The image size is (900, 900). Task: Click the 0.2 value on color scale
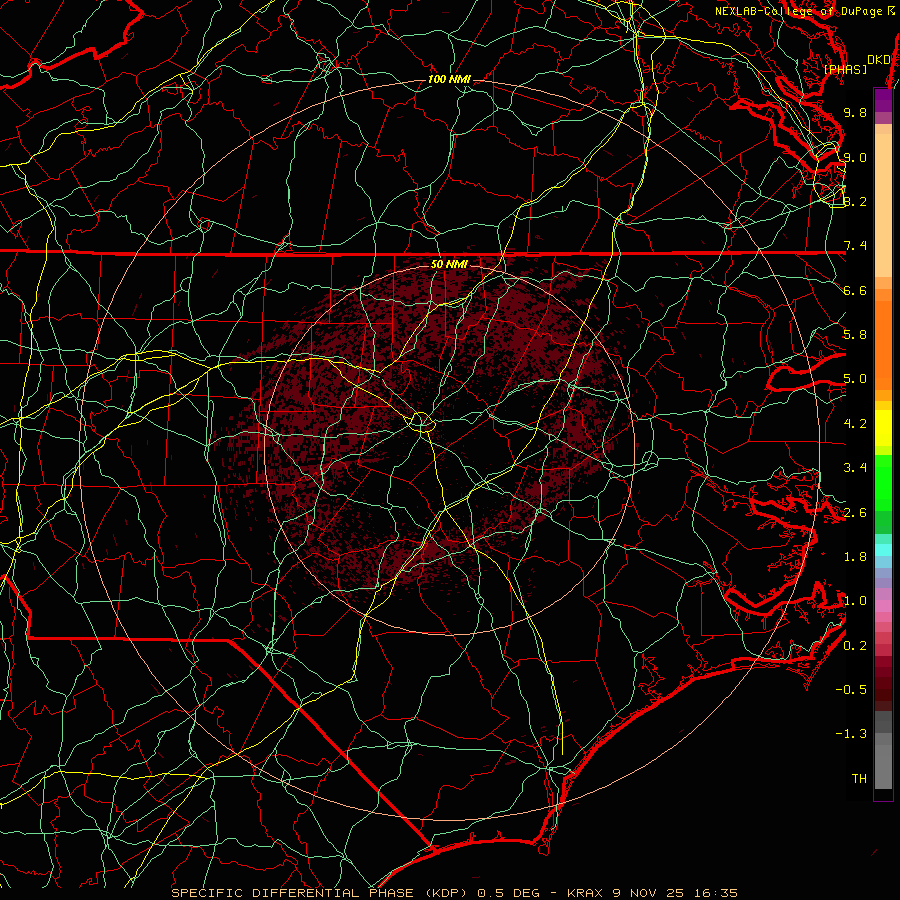click(855, 646)
